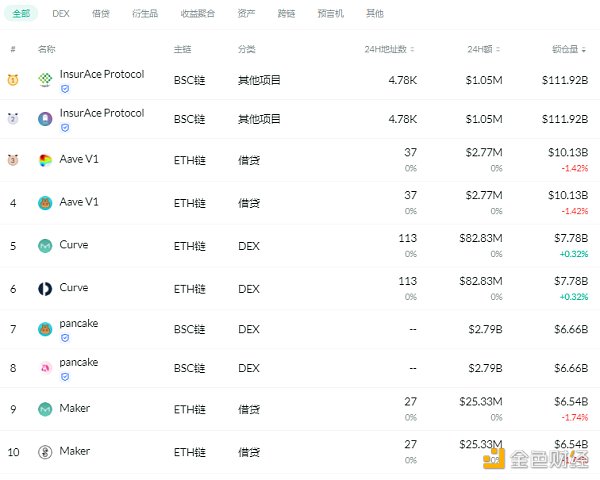The width and height of the screenshot is (600, 480).
Task: Open the Curve project link in row 5
Action: [74, 245]
